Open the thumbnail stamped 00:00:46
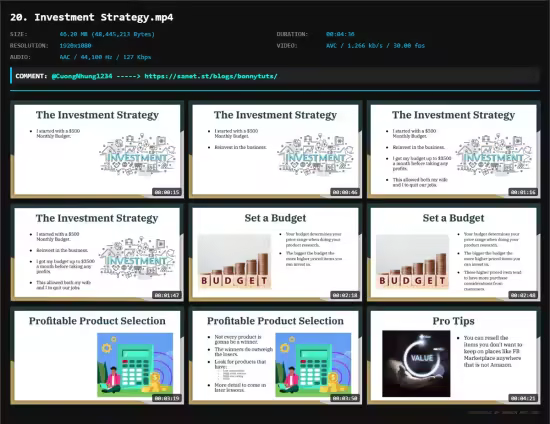The image size is (550, 424). pos(275,150)
